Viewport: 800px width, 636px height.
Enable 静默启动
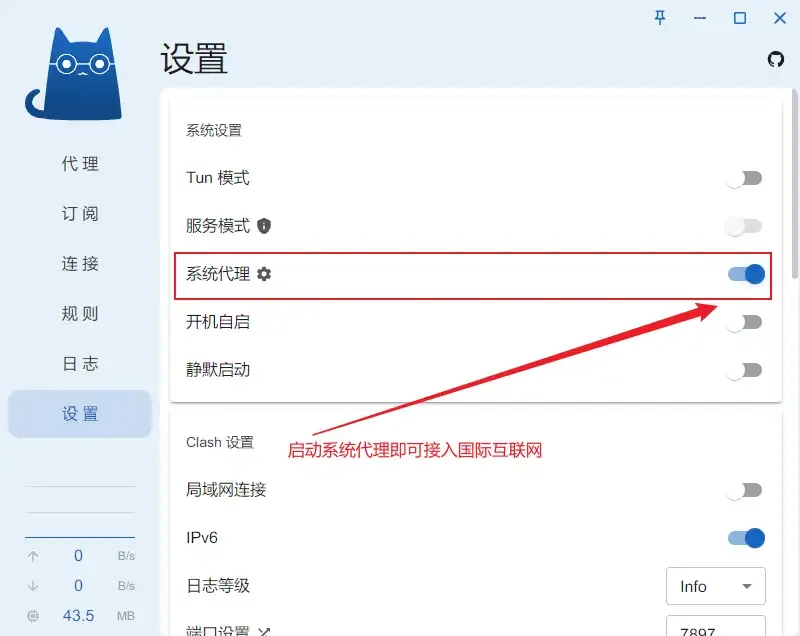coord(744,370)
